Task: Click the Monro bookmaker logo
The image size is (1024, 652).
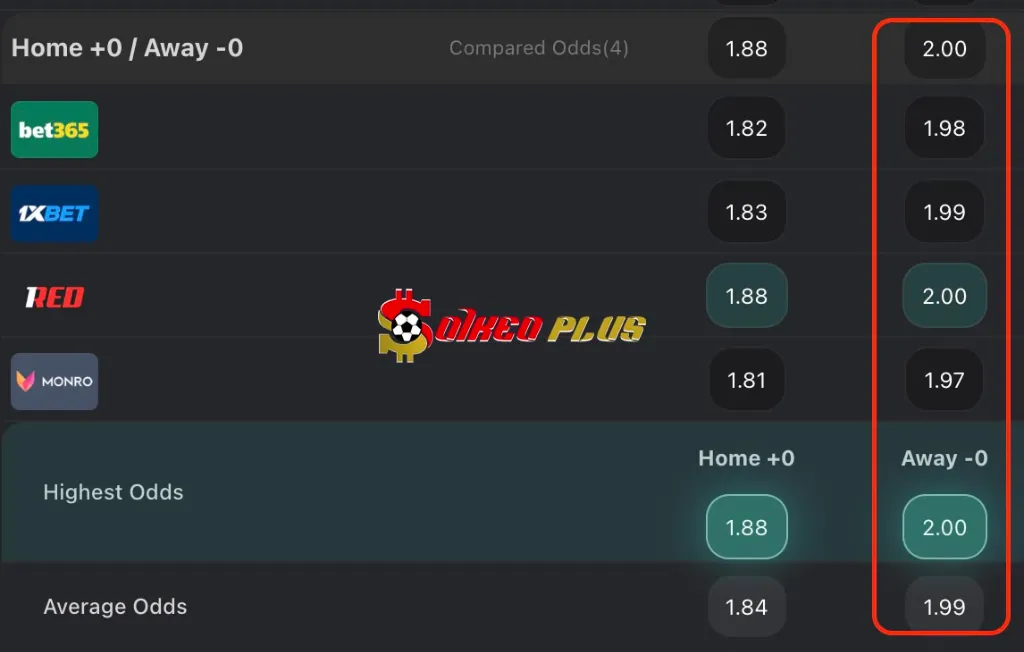Action: (54, 381)
